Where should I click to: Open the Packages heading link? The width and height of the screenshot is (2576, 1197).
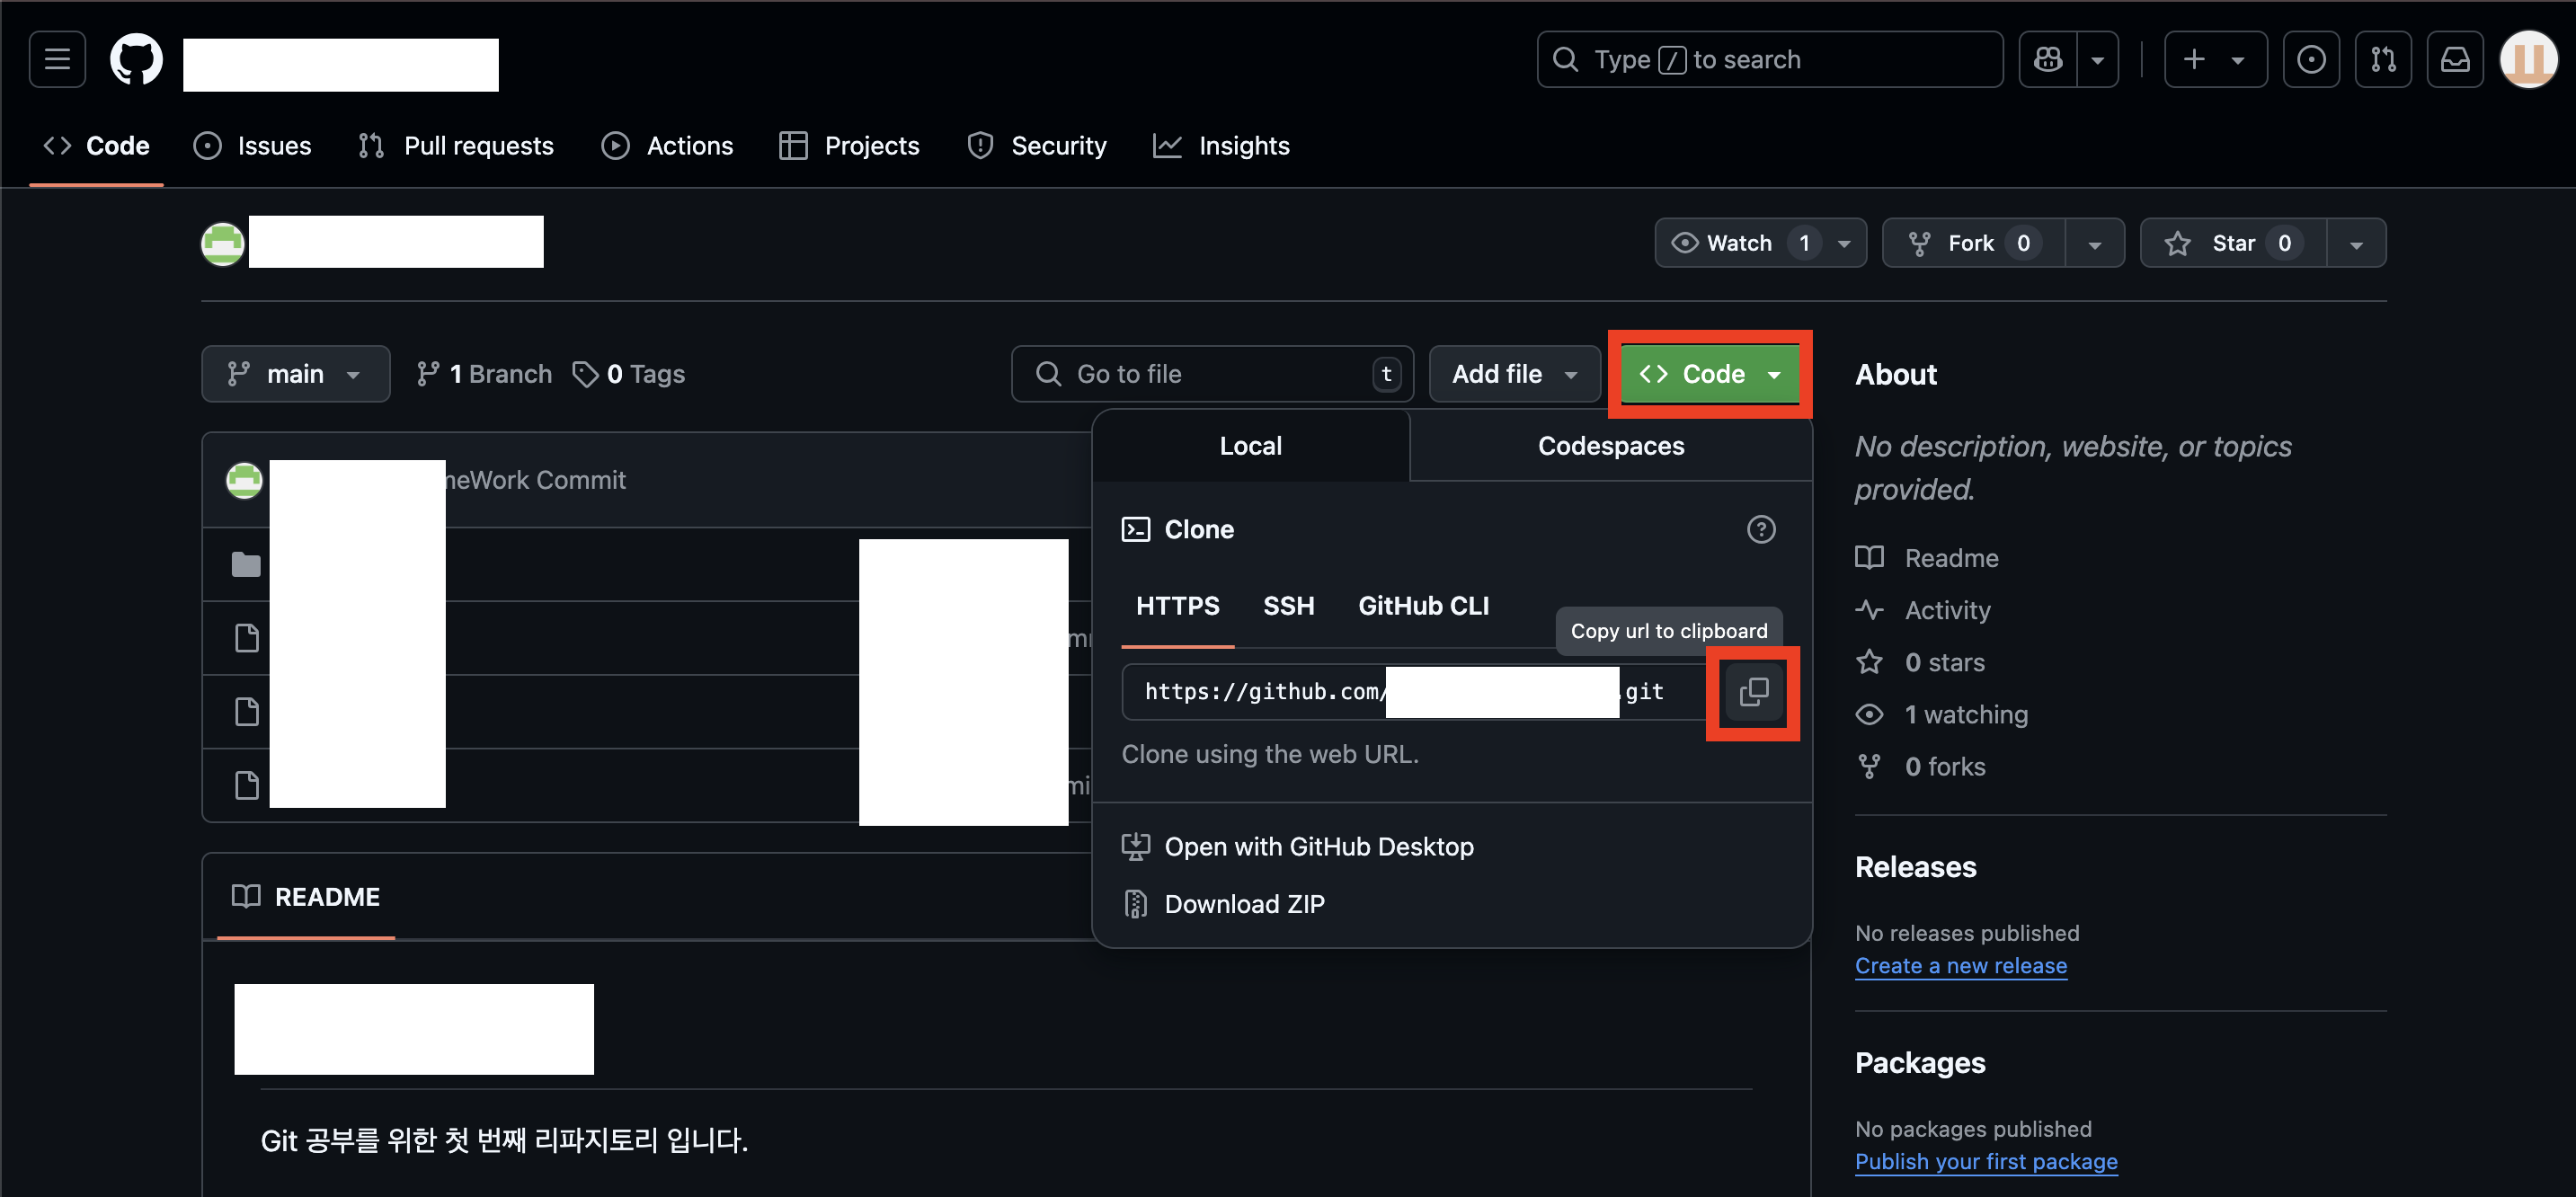click(1919, 1063)
